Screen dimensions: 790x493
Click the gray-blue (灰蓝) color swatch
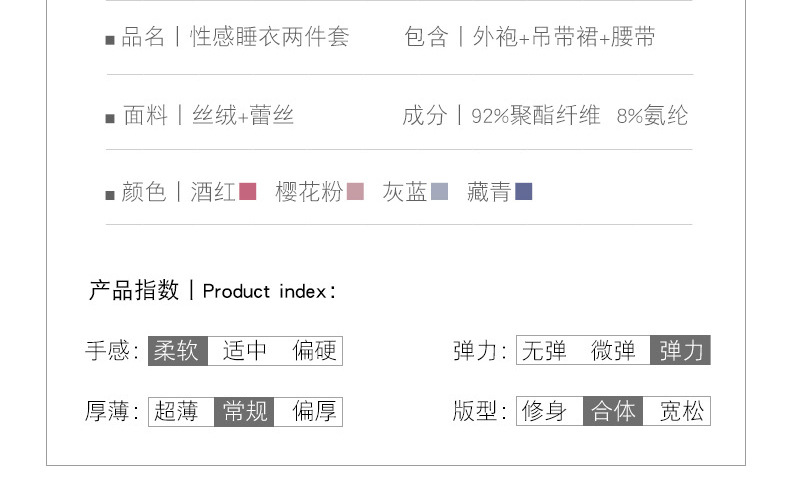coord(439,191)
